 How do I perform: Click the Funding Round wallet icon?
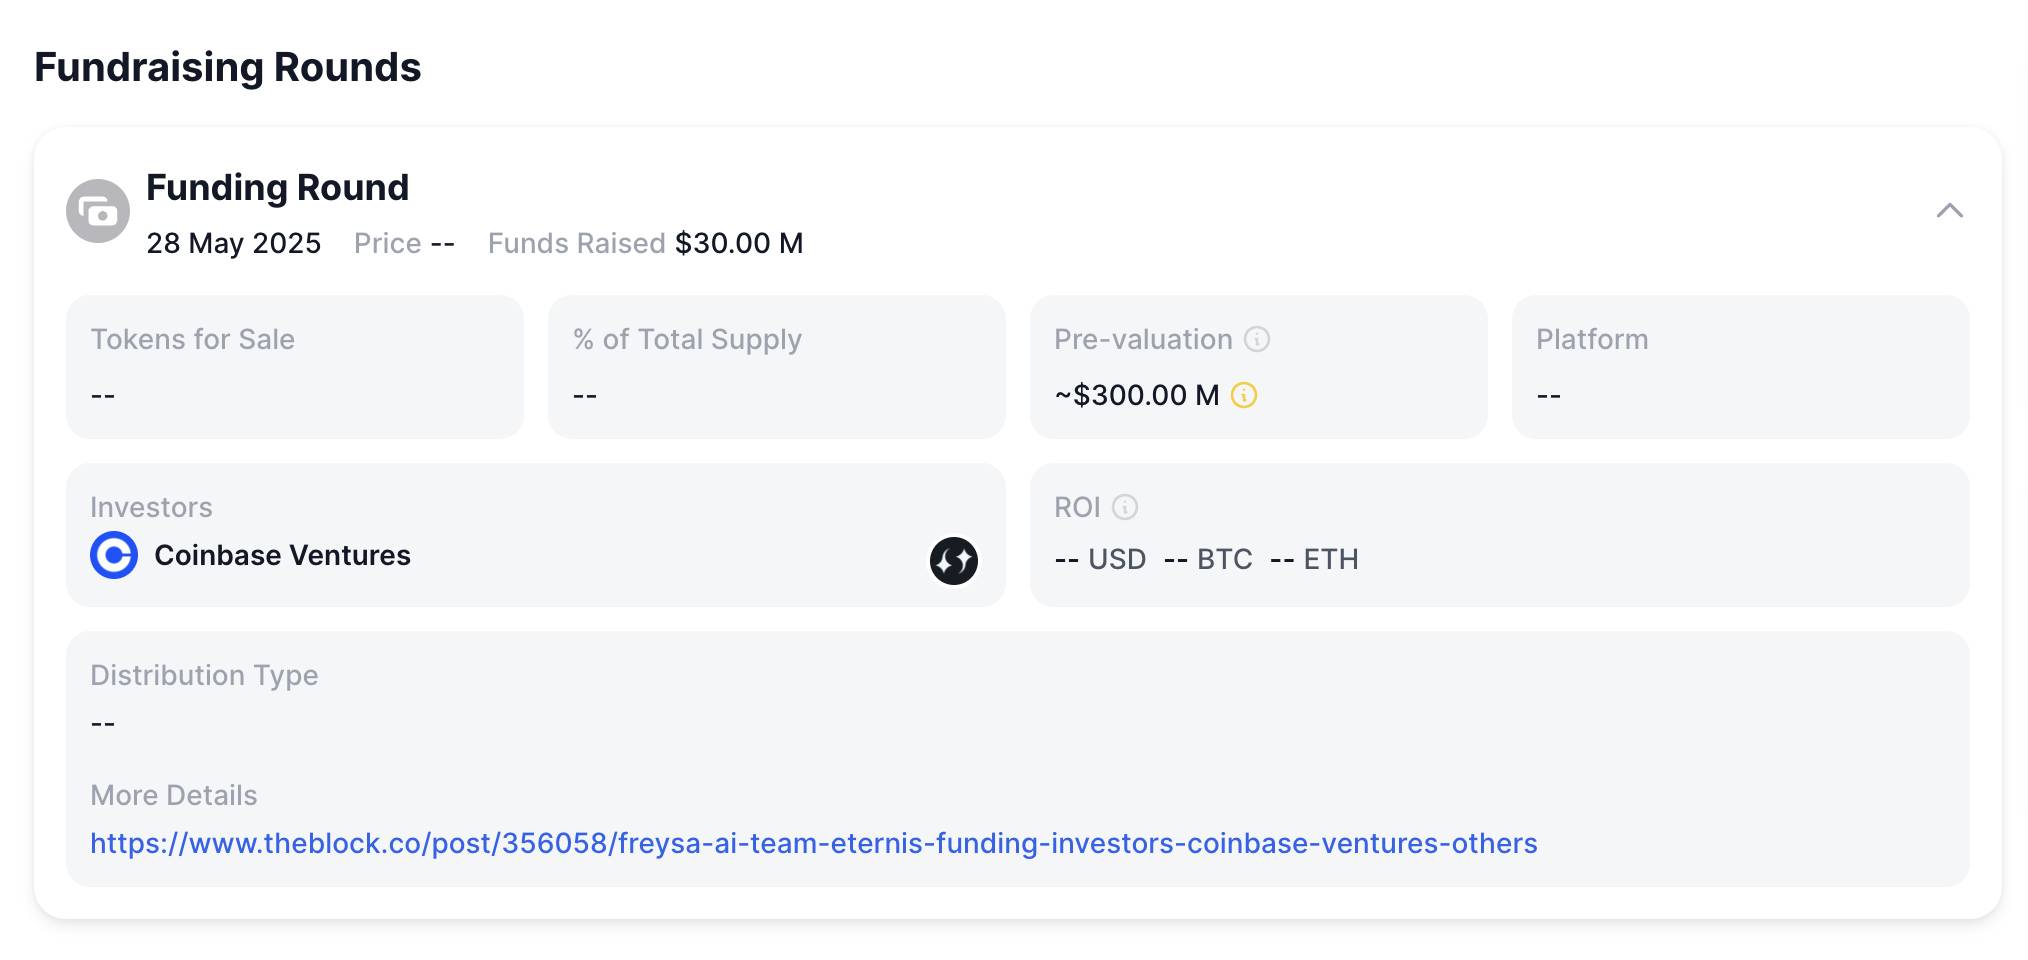[x=98, y=211]
